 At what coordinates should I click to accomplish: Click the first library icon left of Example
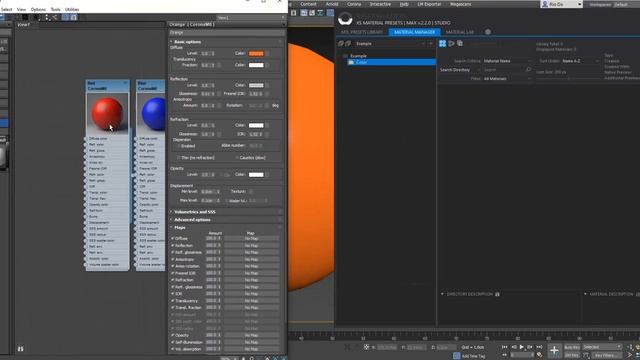coord(340,43)
